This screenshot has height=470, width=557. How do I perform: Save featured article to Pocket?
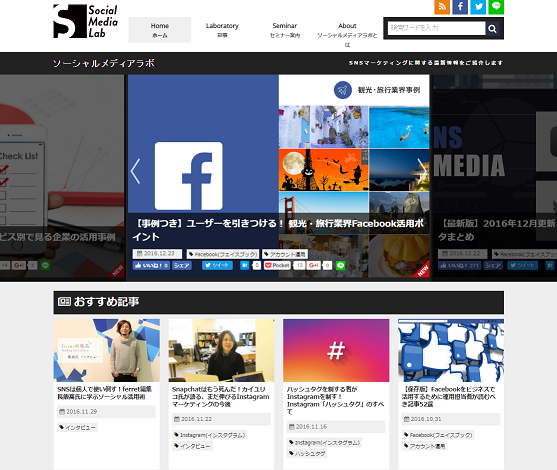tap(277, 265)
